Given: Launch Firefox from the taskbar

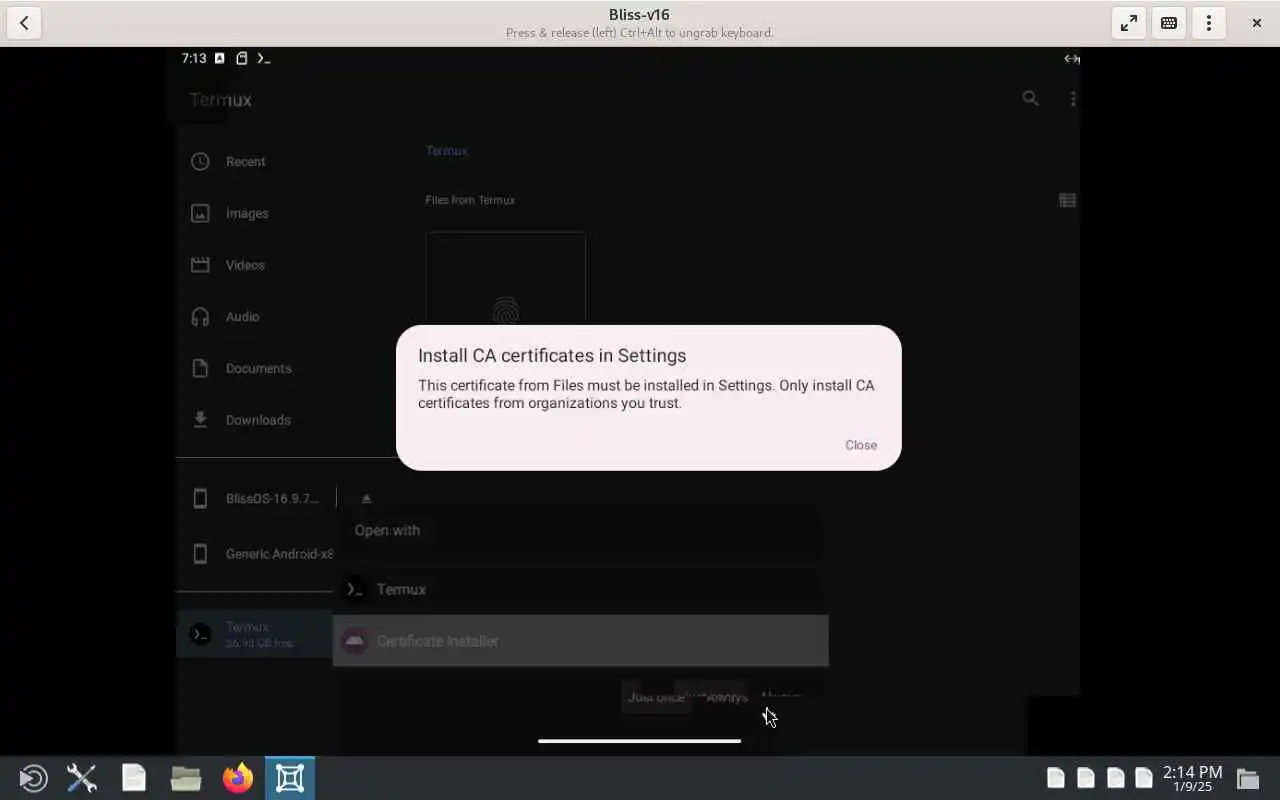Looking at the screenshot, I should [238, 778].
